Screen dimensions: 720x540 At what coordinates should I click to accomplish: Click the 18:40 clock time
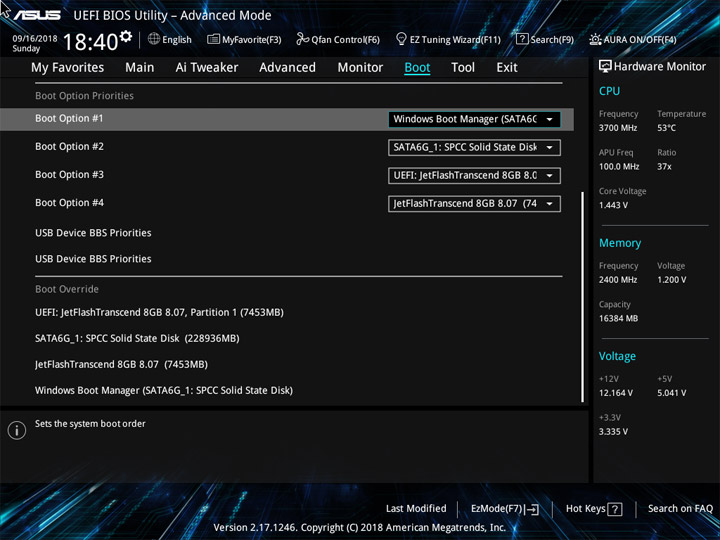coord(90,42)
